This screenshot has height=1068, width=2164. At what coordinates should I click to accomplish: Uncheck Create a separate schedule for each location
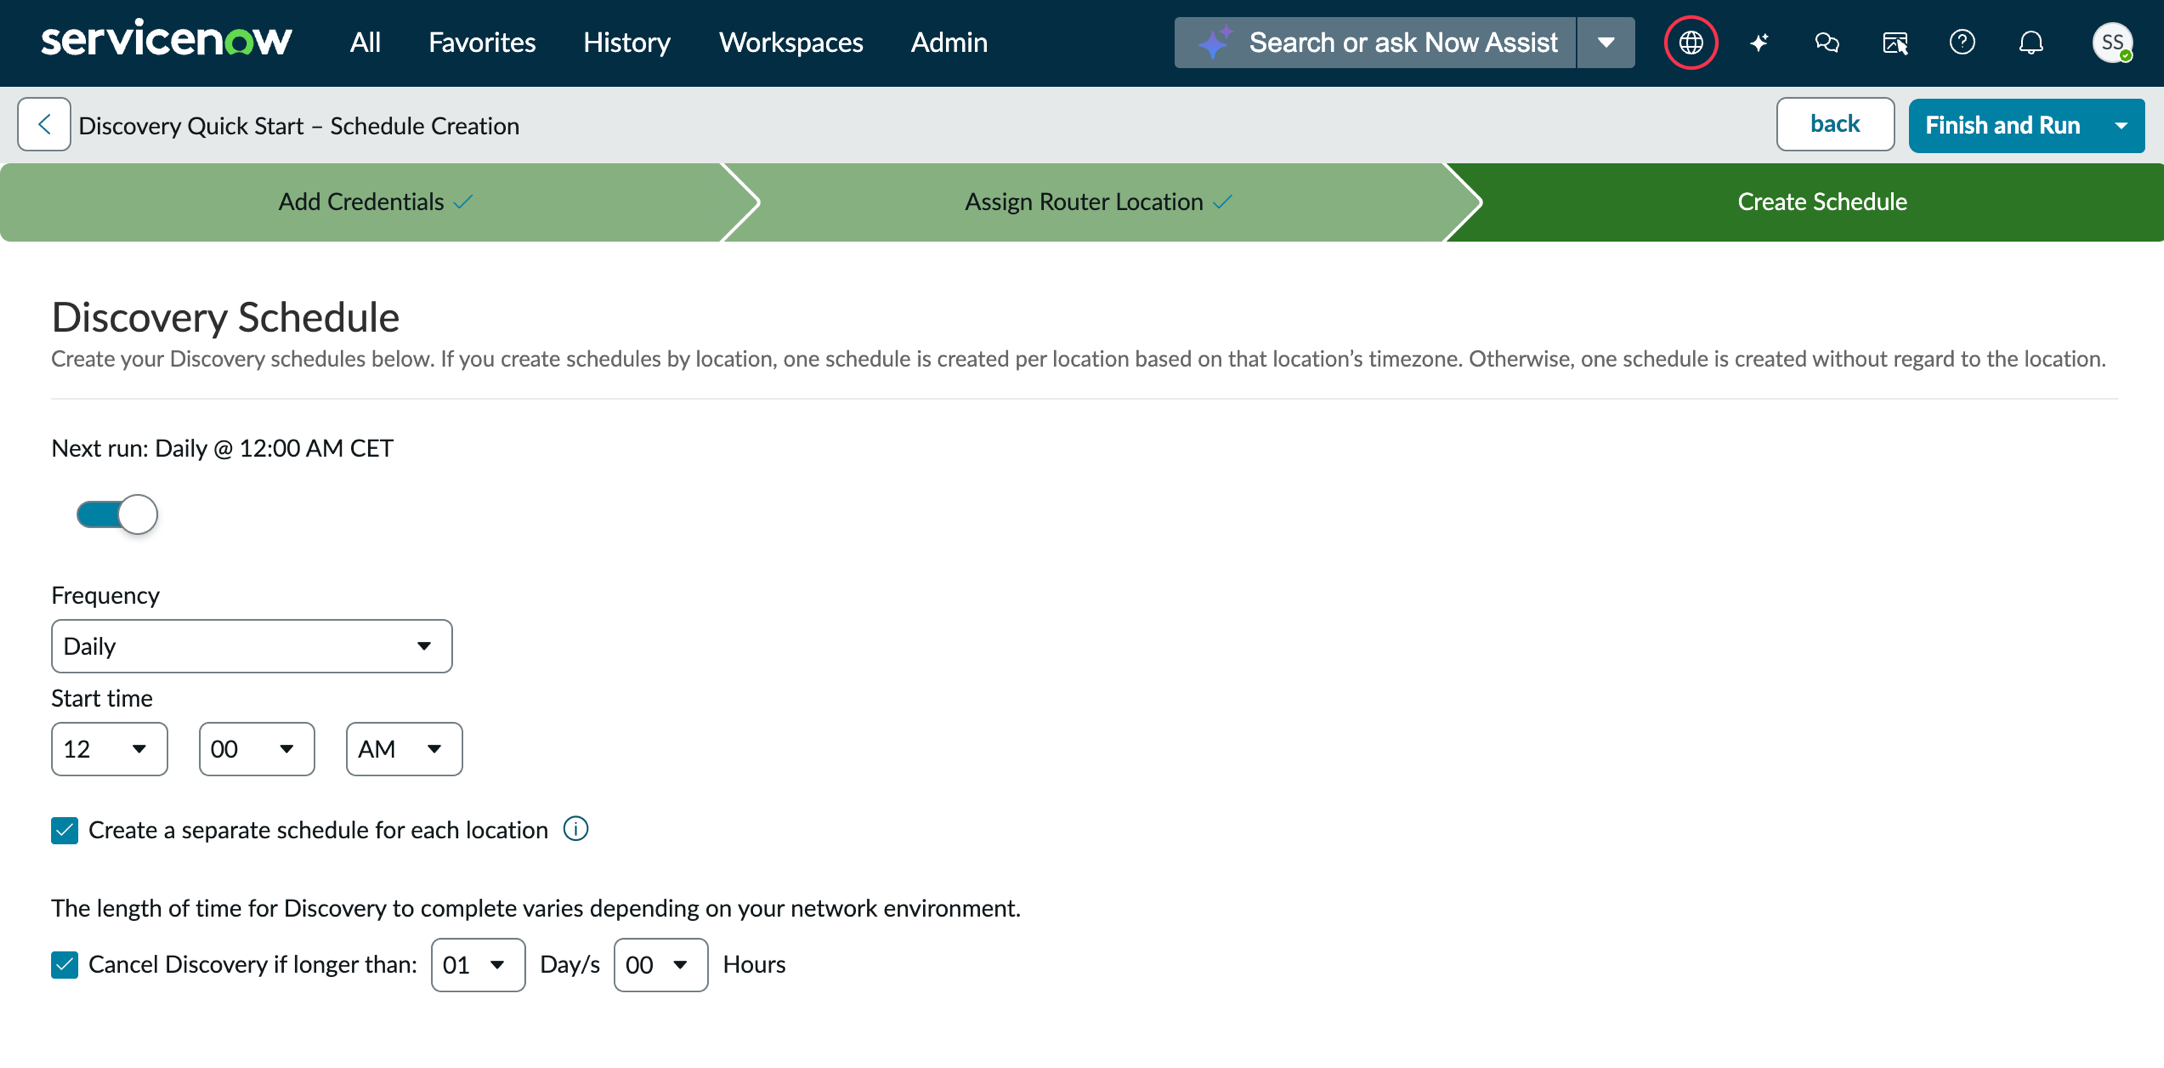pyautogui.click(x=65, y=830)
